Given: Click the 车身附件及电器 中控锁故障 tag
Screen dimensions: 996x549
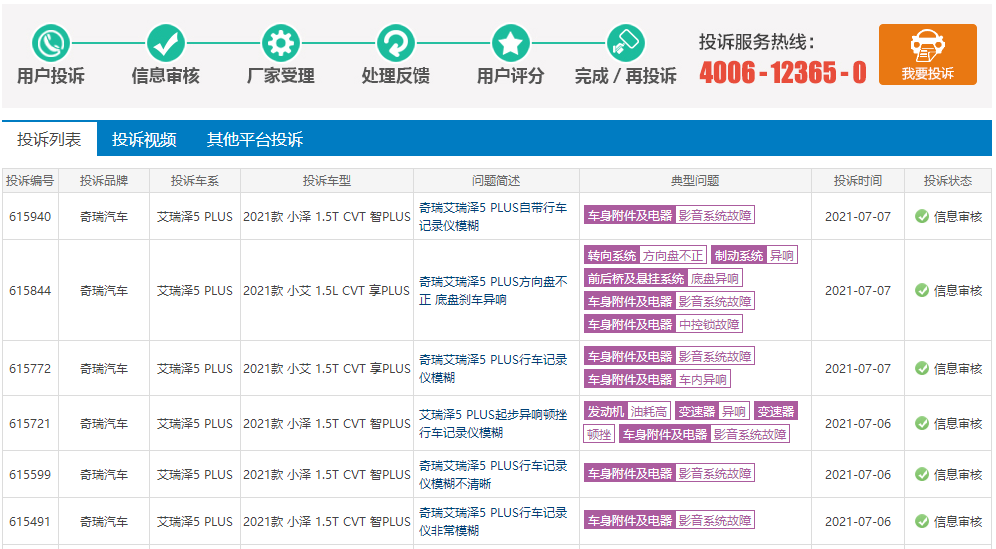Looking at the screenshot, I should tap(663, 324).
